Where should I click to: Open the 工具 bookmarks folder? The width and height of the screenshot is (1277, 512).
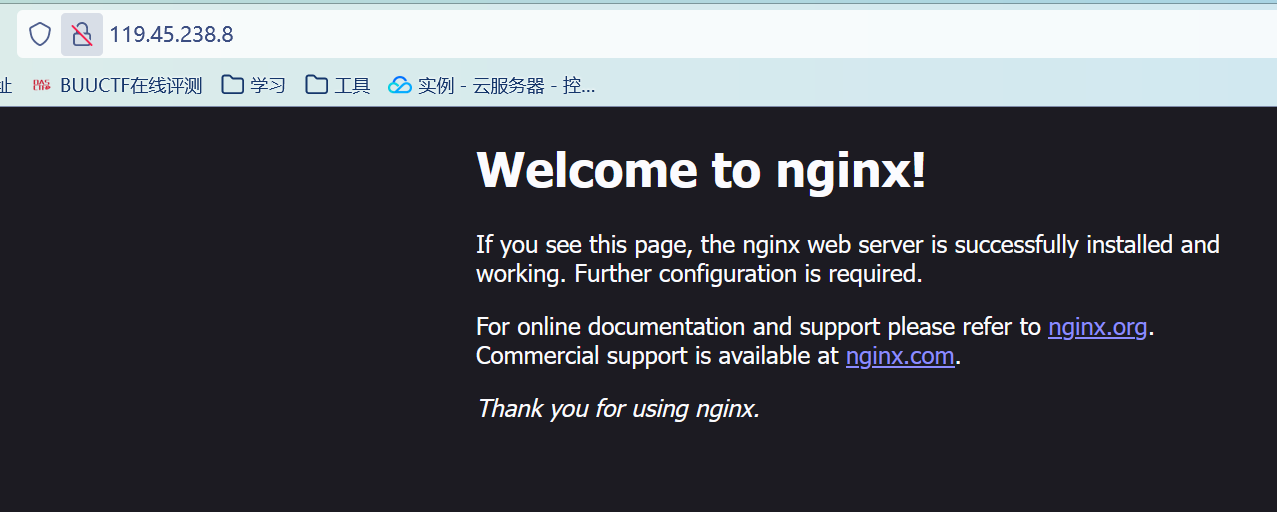pyautogui.click(x=338, y=86)
